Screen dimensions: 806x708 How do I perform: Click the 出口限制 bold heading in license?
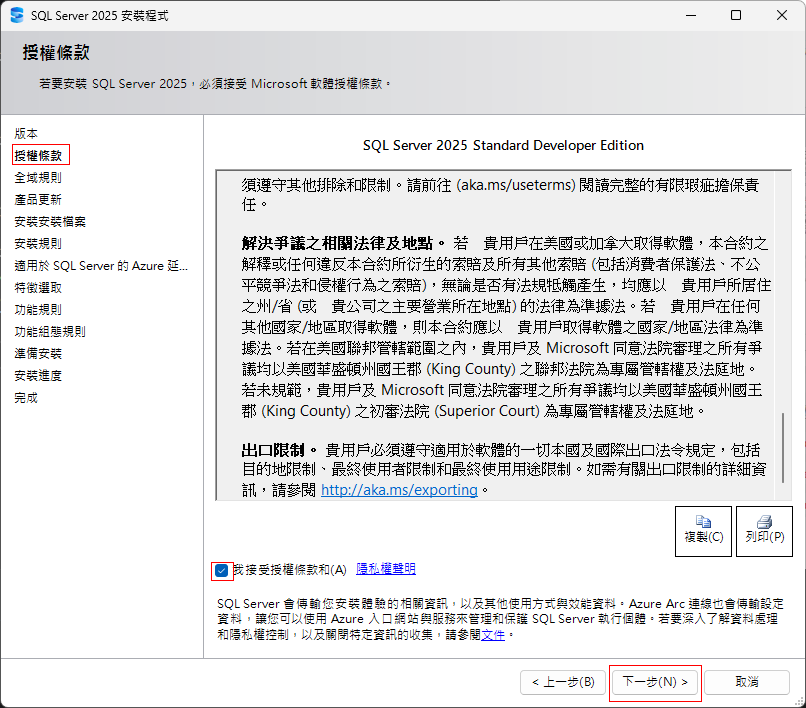coord(273,450)
